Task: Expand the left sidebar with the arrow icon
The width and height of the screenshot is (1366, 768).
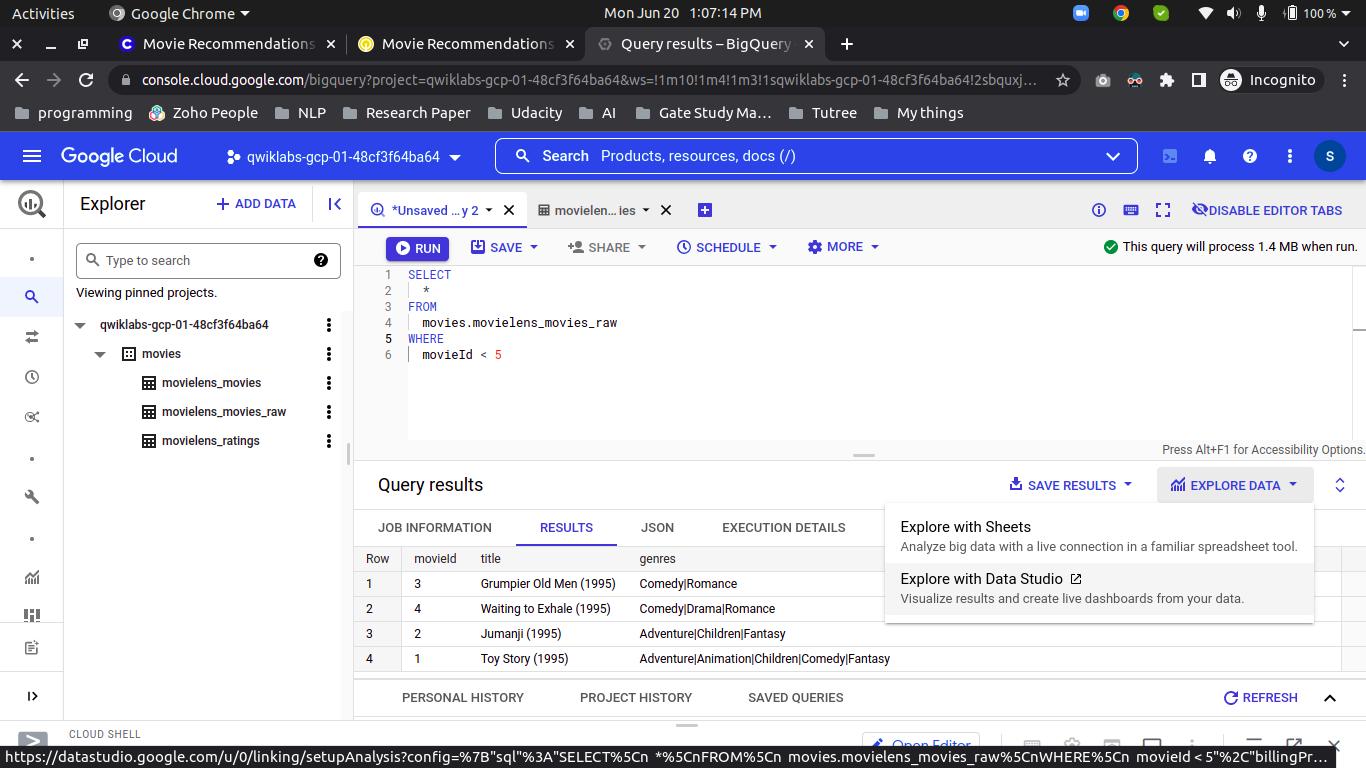Action: (32, 696)
